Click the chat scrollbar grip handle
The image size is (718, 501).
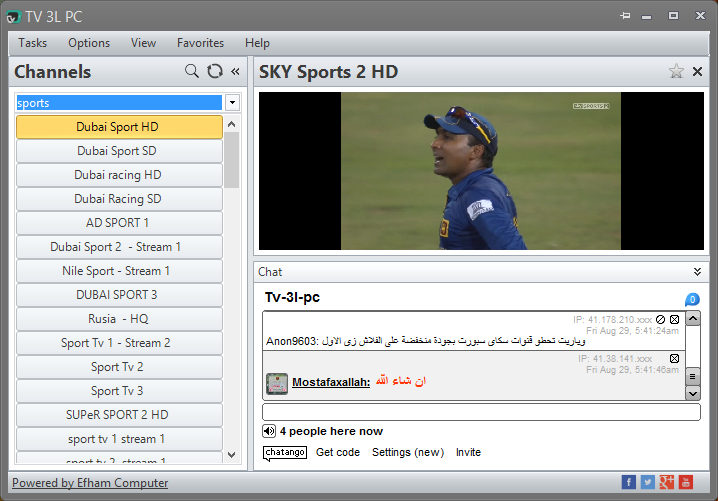pyautogui.click(x=693, y=376)
